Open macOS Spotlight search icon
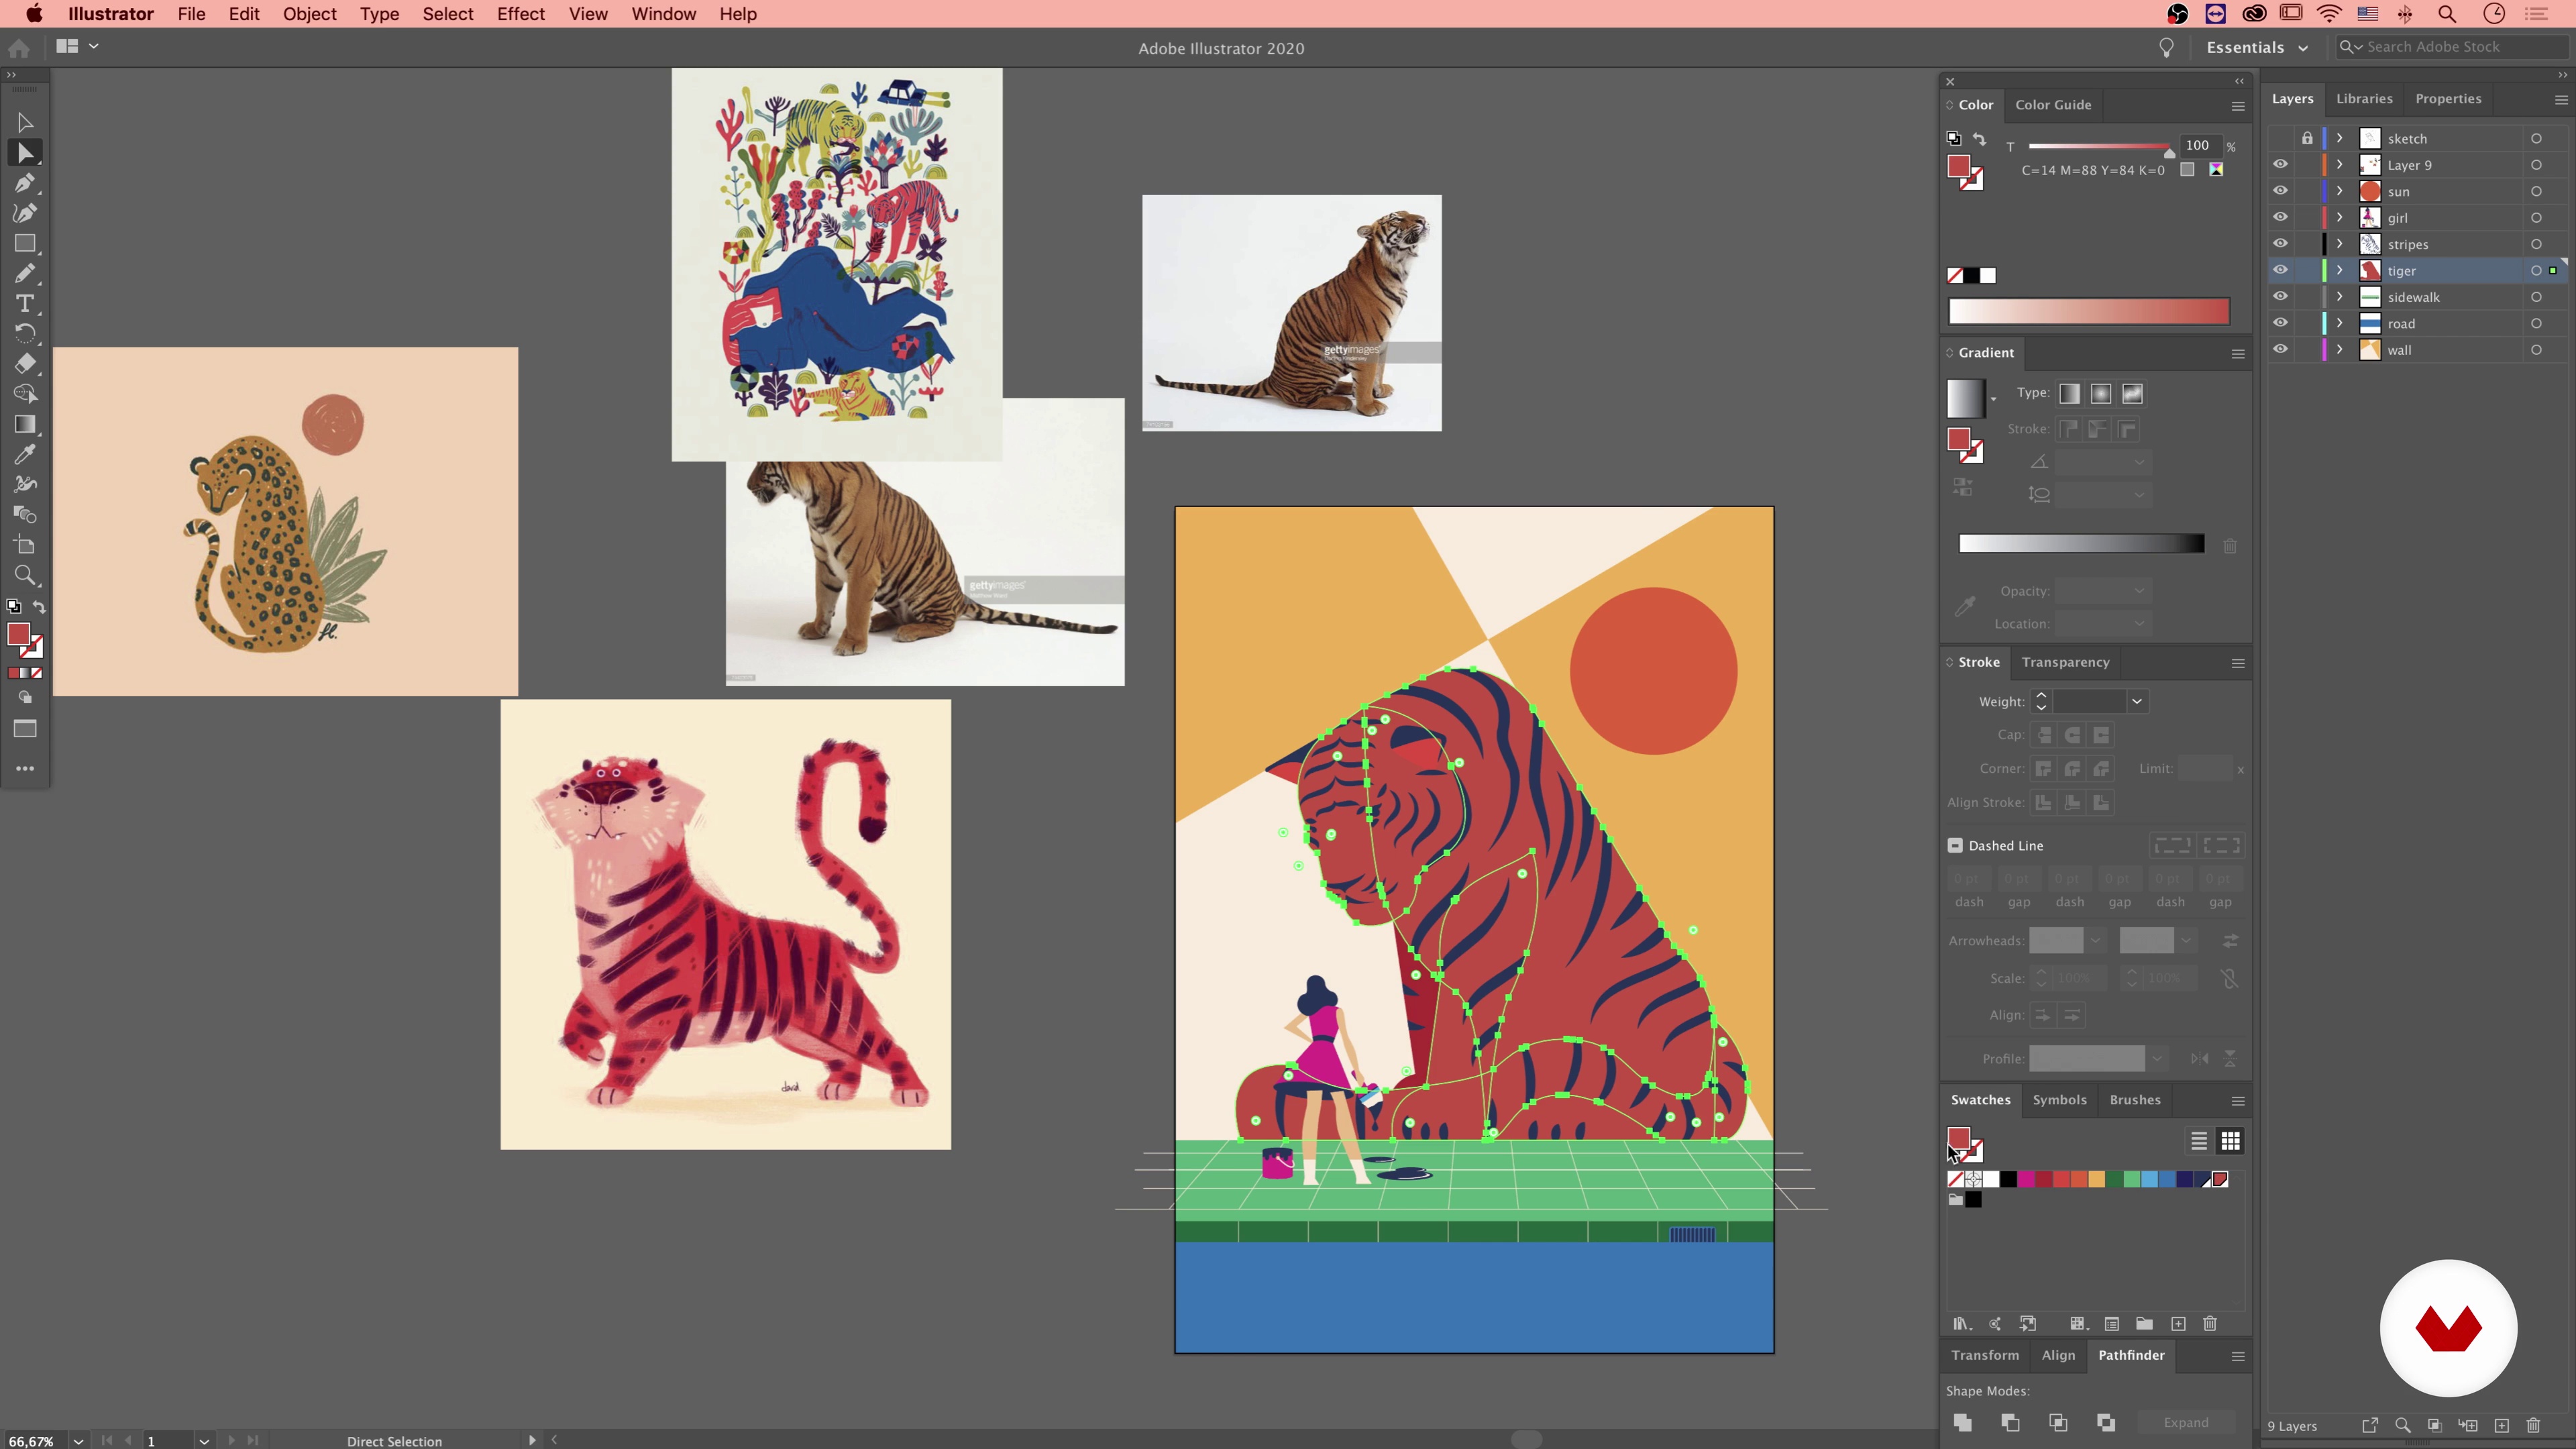2576x1449 pixels. (x=2446, y=14)
